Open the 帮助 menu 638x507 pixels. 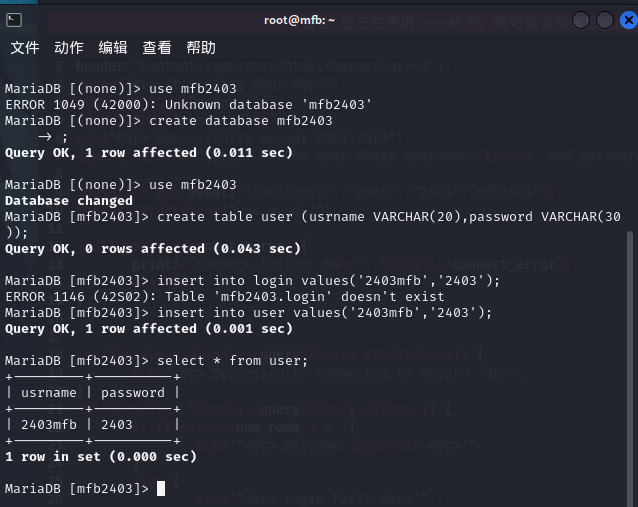point(201,48)
